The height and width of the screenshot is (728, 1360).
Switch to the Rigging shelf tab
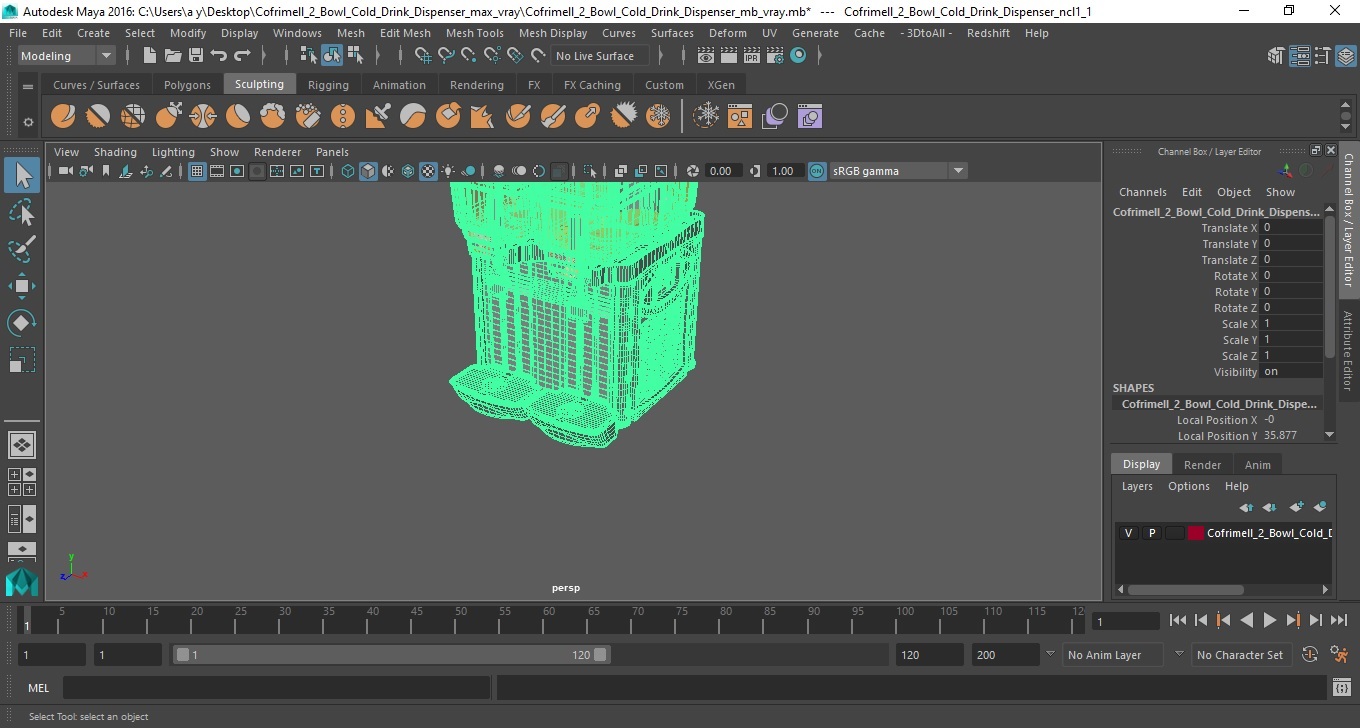(328, 85)
